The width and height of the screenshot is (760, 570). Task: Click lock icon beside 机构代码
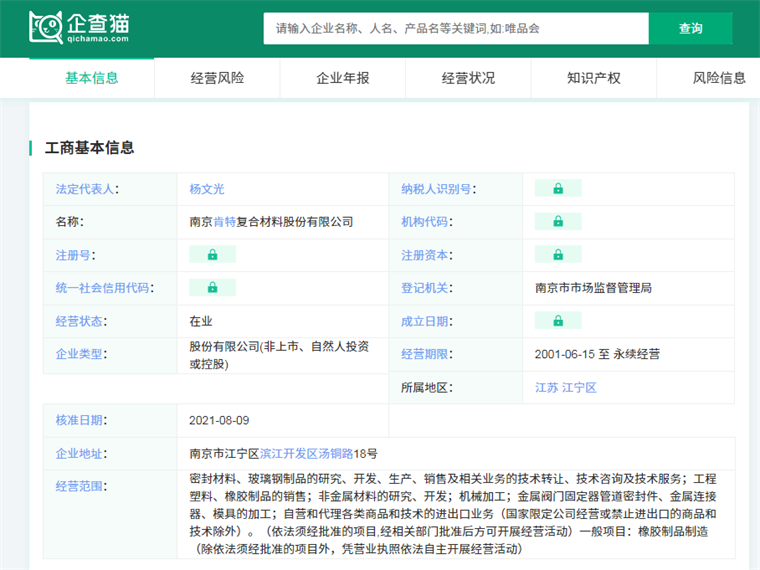pyautogui.click(x=557, y=221)
